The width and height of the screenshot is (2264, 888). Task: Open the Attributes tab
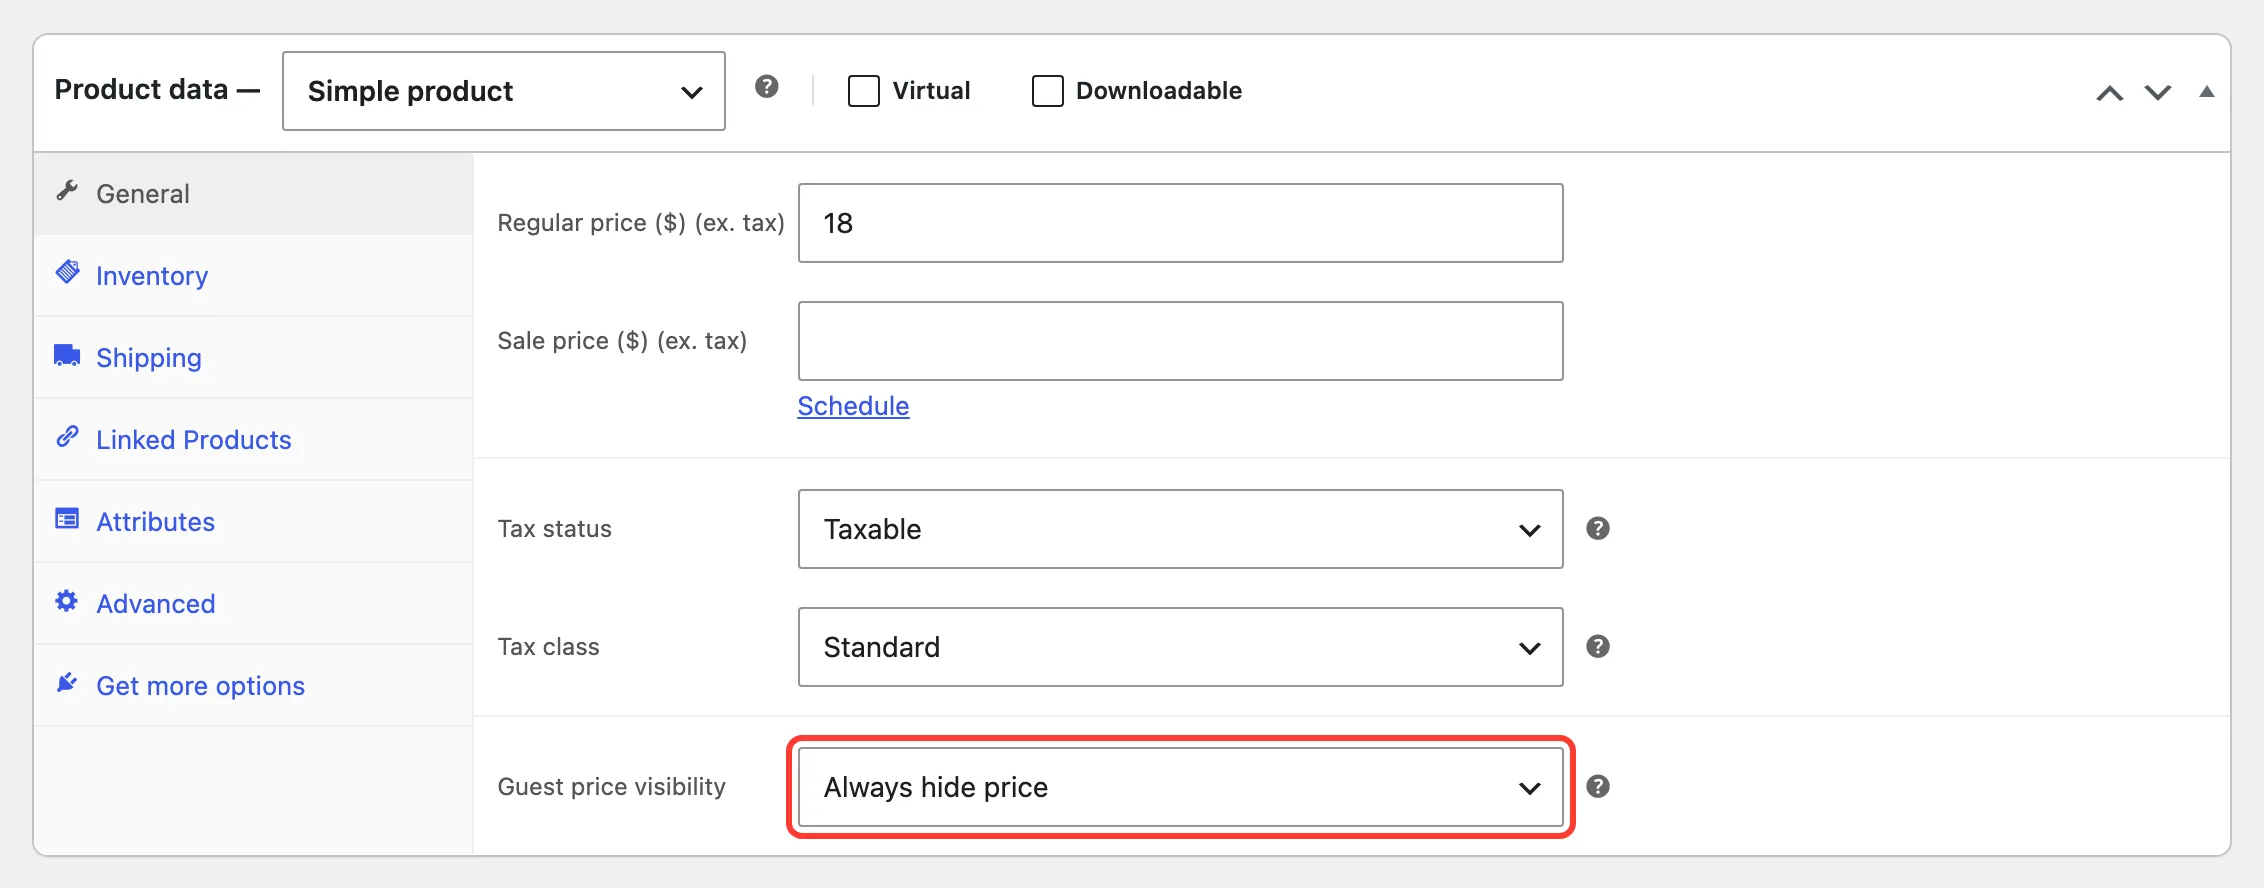pos(254,522)
